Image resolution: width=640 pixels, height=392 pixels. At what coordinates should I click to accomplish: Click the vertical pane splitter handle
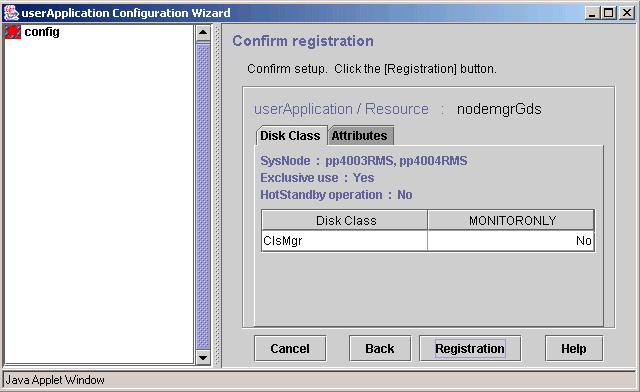pos(217,195)
